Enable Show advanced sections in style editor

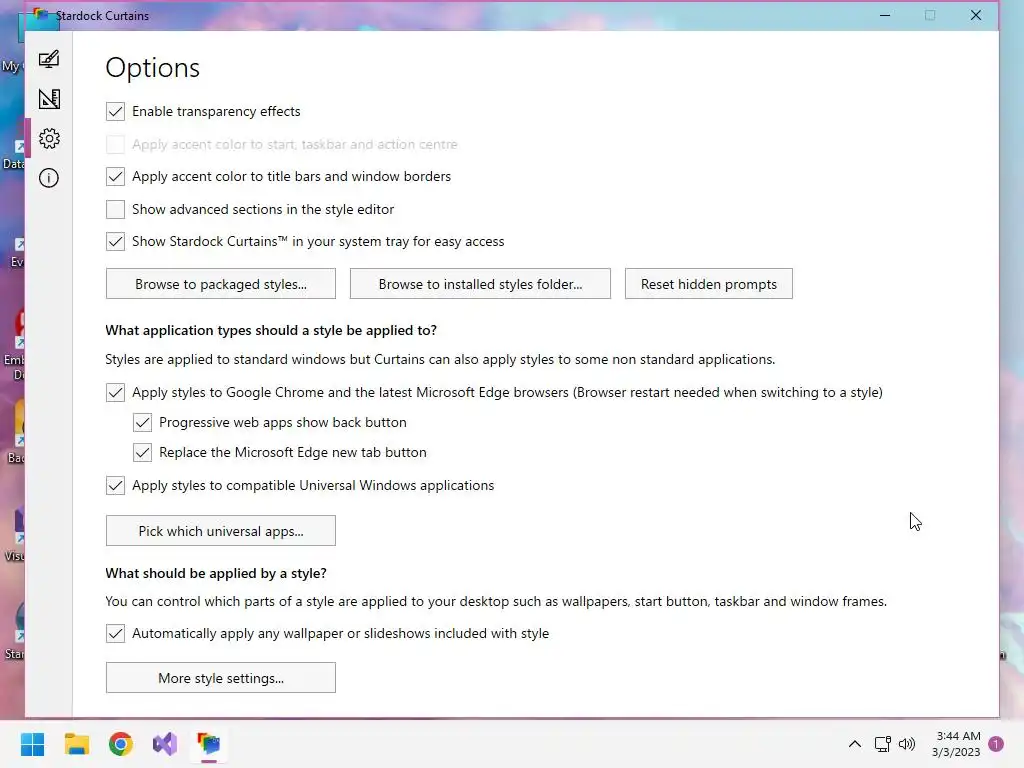click(x=116, y=209)
